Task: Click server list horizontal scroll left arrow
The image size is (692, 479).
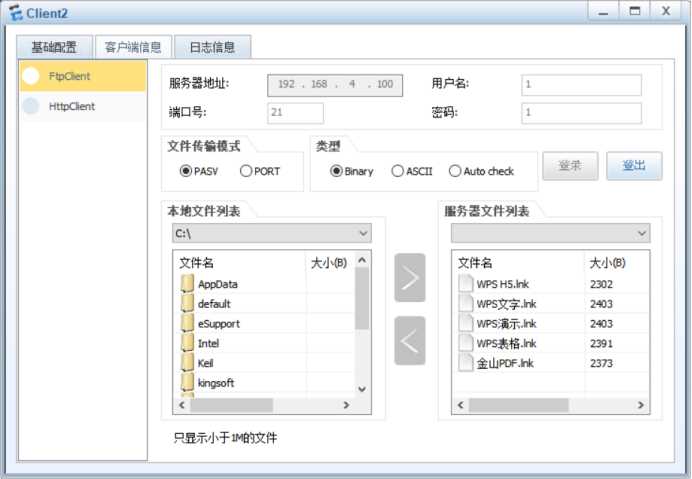Action: point(460,405)
